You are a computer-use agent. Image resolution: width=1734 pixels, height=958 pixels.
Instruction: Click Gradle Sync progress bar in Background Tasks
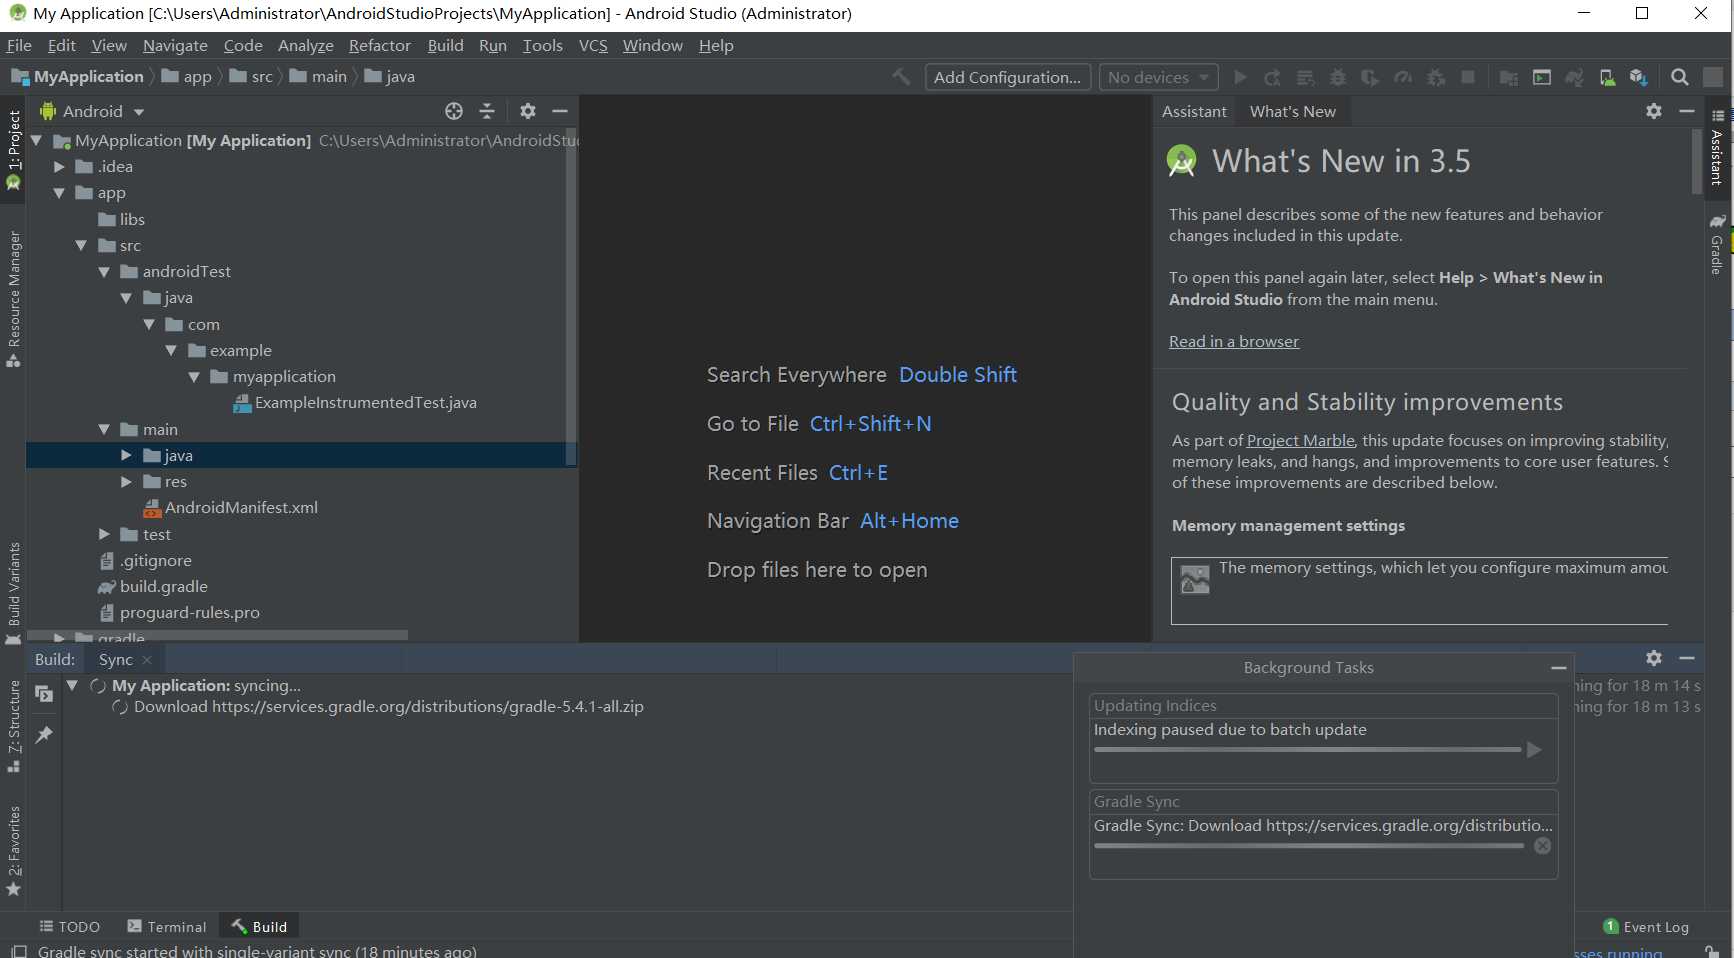coord(1309,846)
